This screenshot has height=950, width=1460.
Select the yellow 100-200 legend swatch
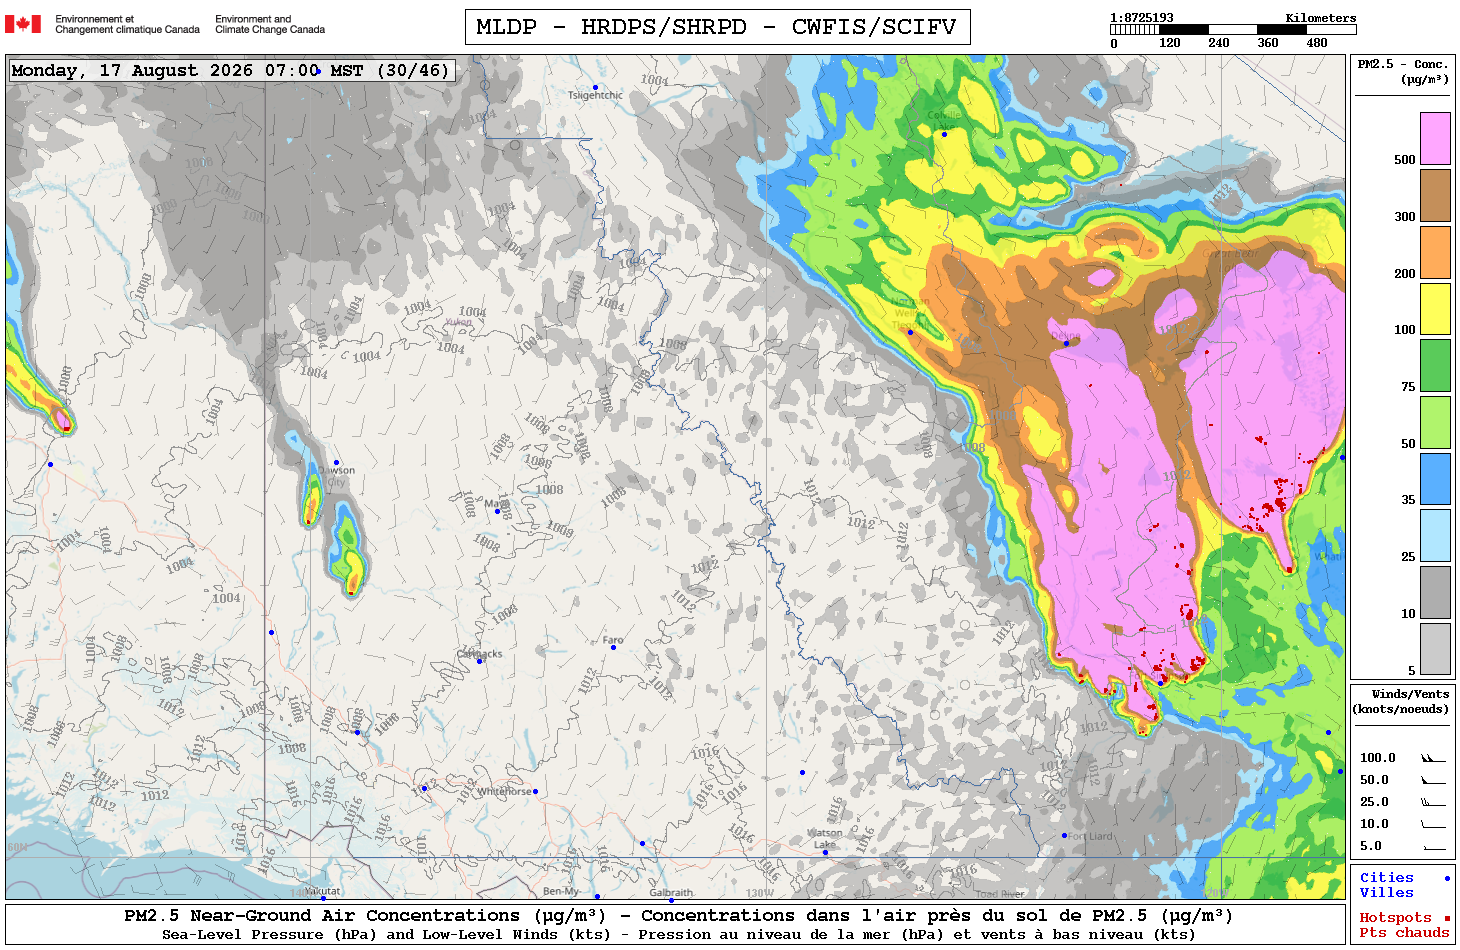click(1435, 309)
